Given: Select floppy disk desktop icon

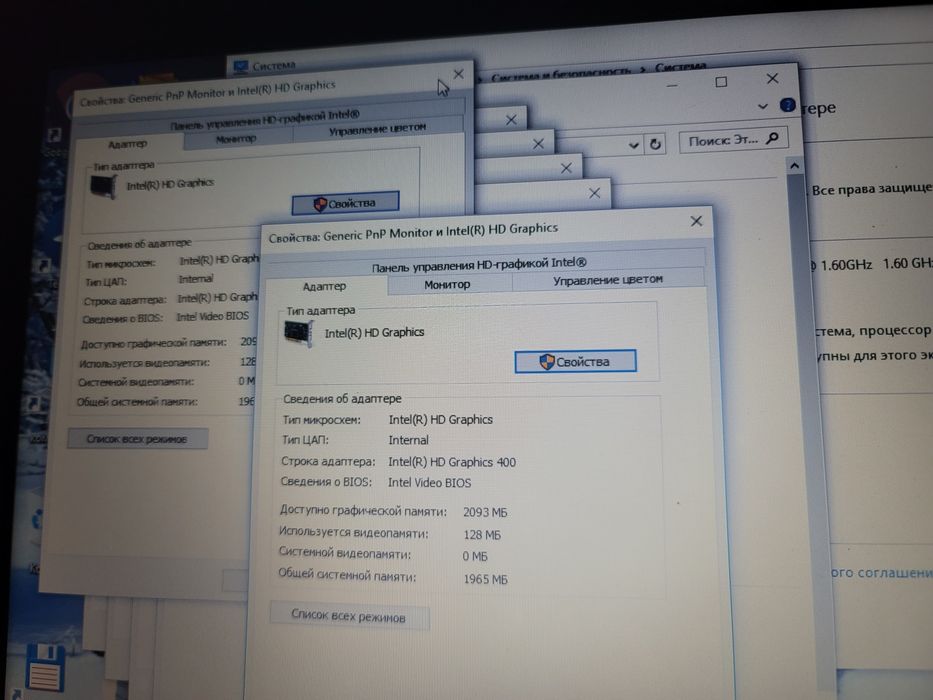Looking at the screenshot, I should point(45,666).
